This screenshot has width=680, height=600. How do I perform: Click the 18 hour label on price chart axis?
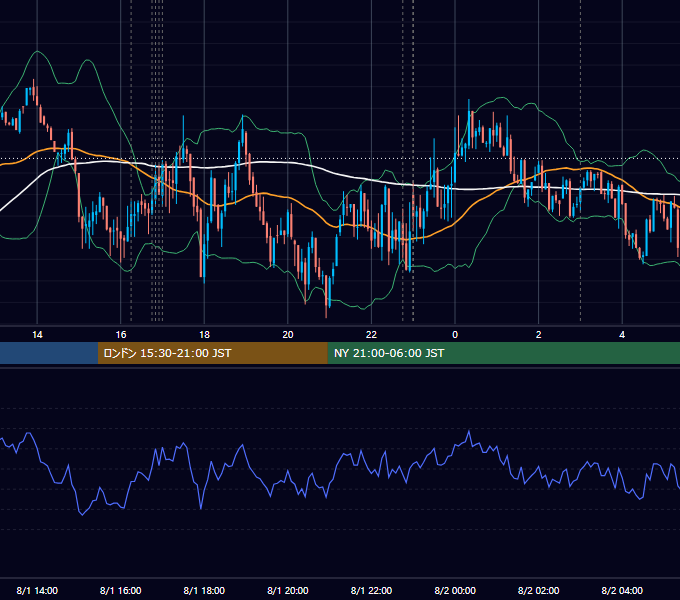[x=204, y=335]
